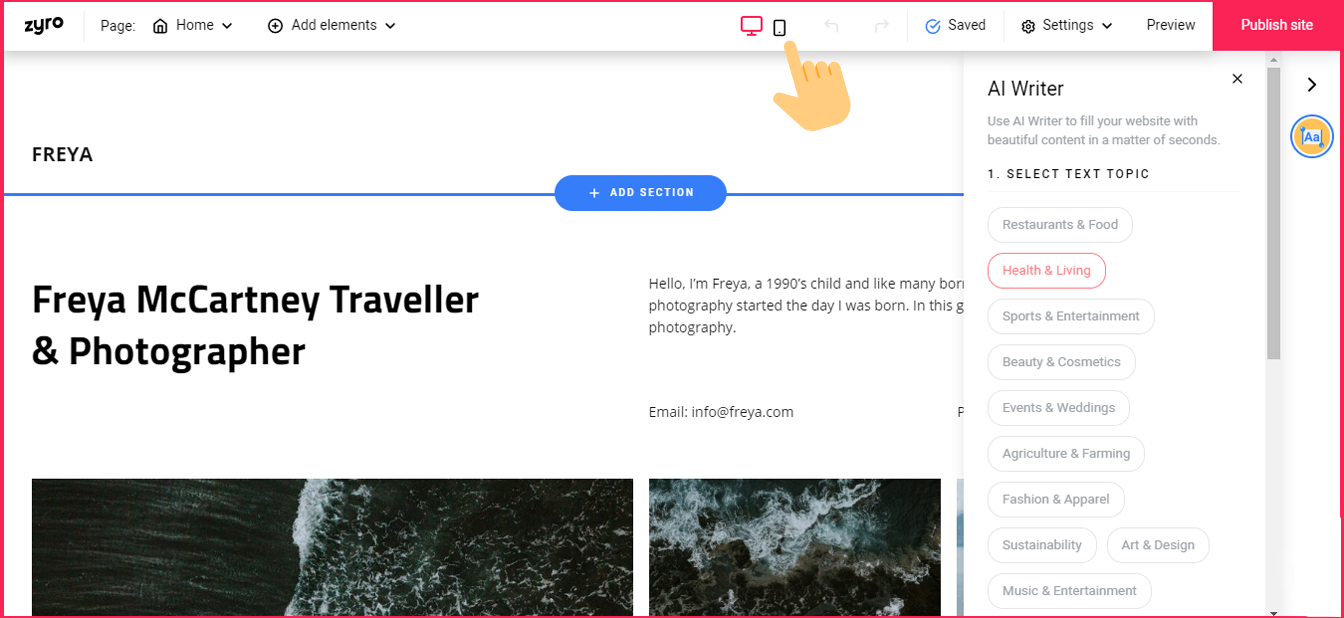The height and width of the screenshot is (618, 1344).
Task: Pick the Sustainability topic chip
Action: pyautogui.click(x=1042, y=545)
